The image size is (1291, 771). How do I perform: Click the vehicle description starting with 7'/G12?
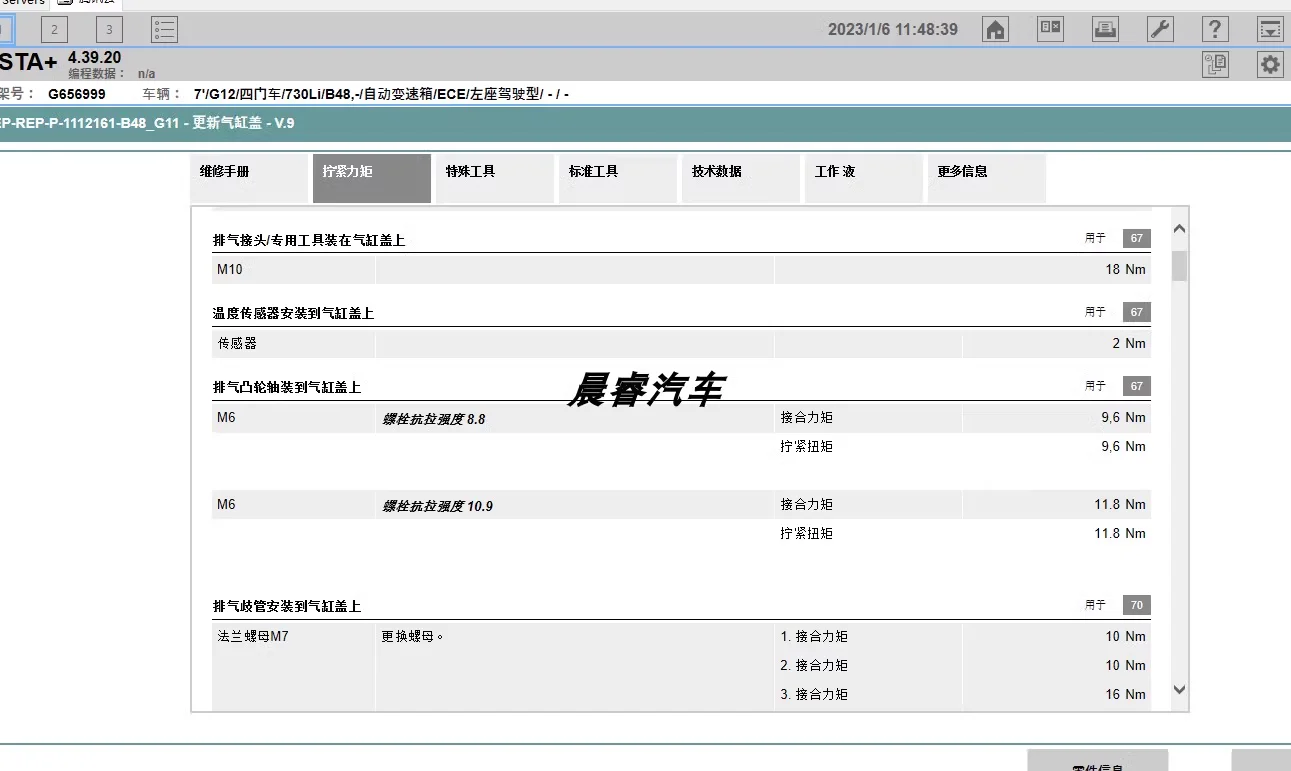pos(381,94)
